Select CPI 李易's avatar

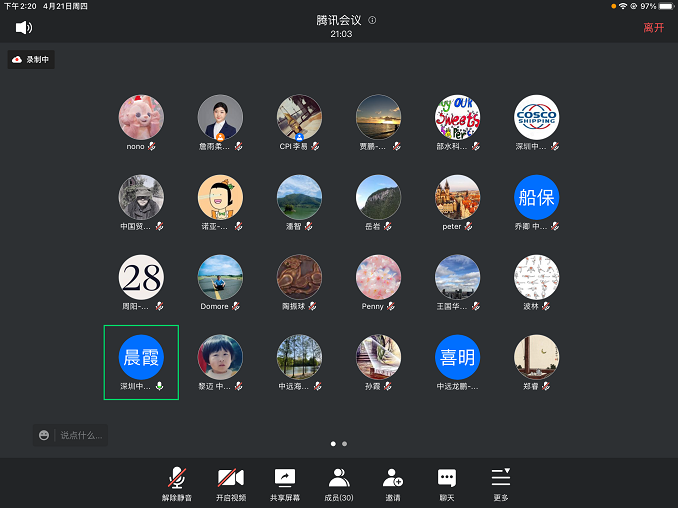[x=299, y=117]
